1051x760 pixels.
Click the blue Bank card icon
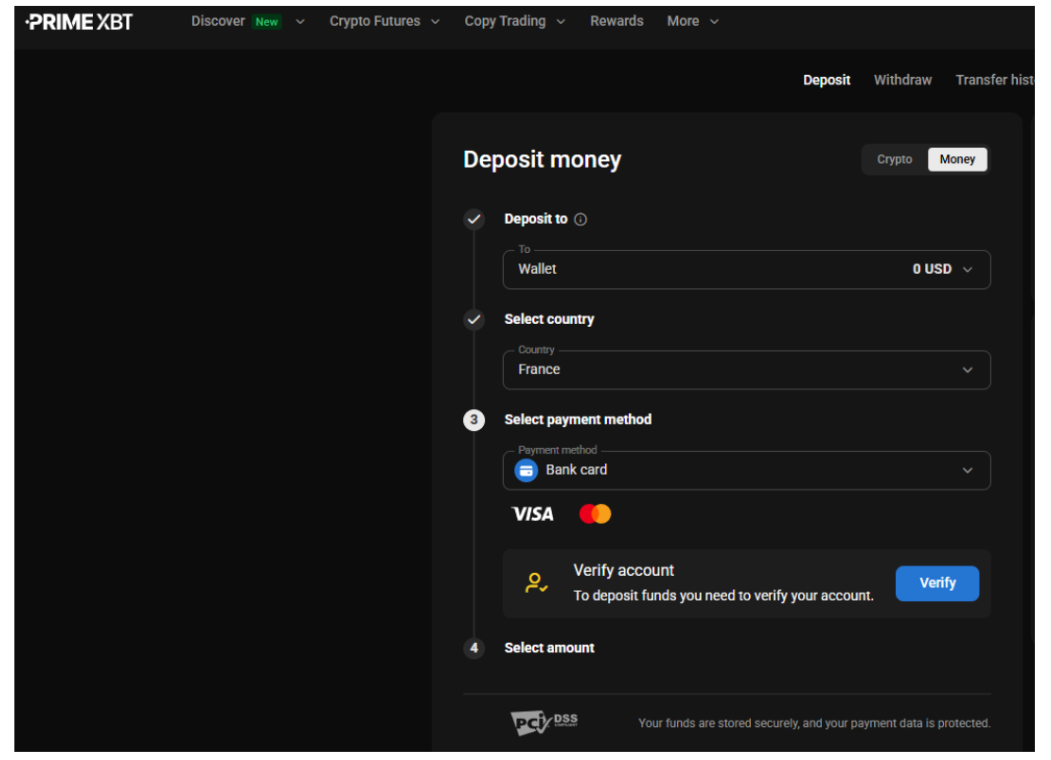[526, 470]
